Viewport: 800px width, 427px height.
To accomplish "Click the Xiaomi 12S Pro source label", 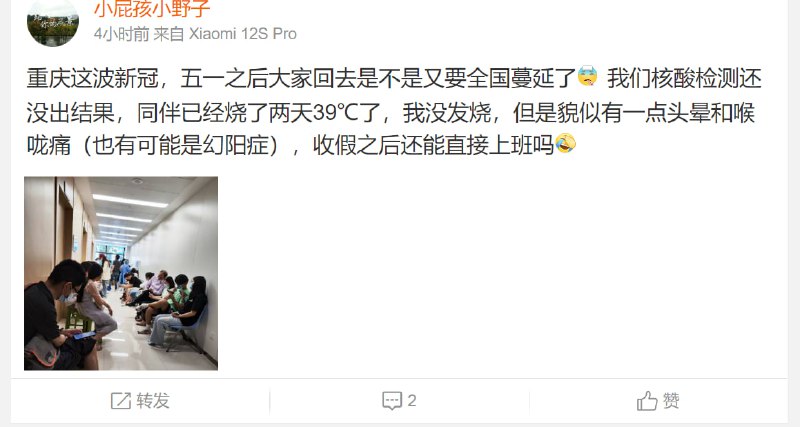I will pyautogui.click(x=243, y=34).
